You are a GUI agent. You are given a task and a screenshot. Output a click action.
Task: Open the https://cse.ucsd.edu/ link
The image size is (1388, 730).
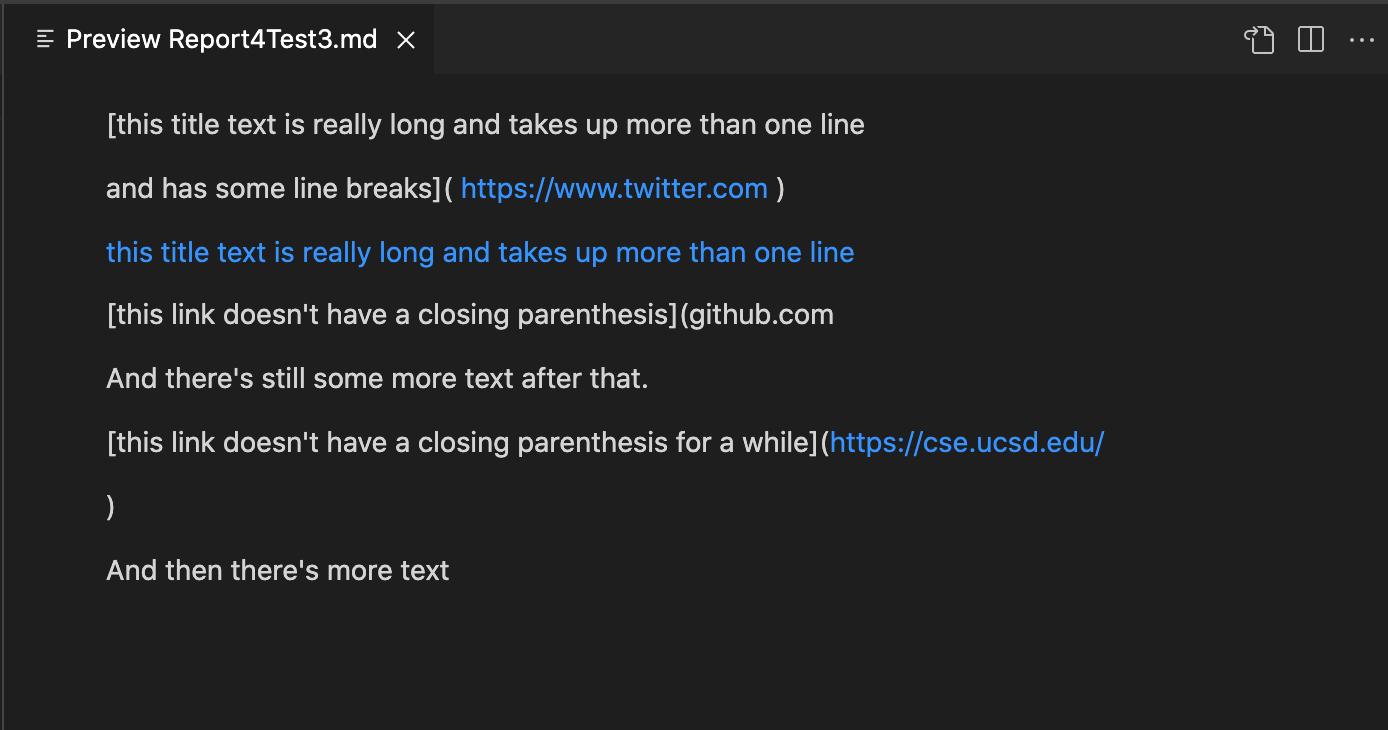966,443
